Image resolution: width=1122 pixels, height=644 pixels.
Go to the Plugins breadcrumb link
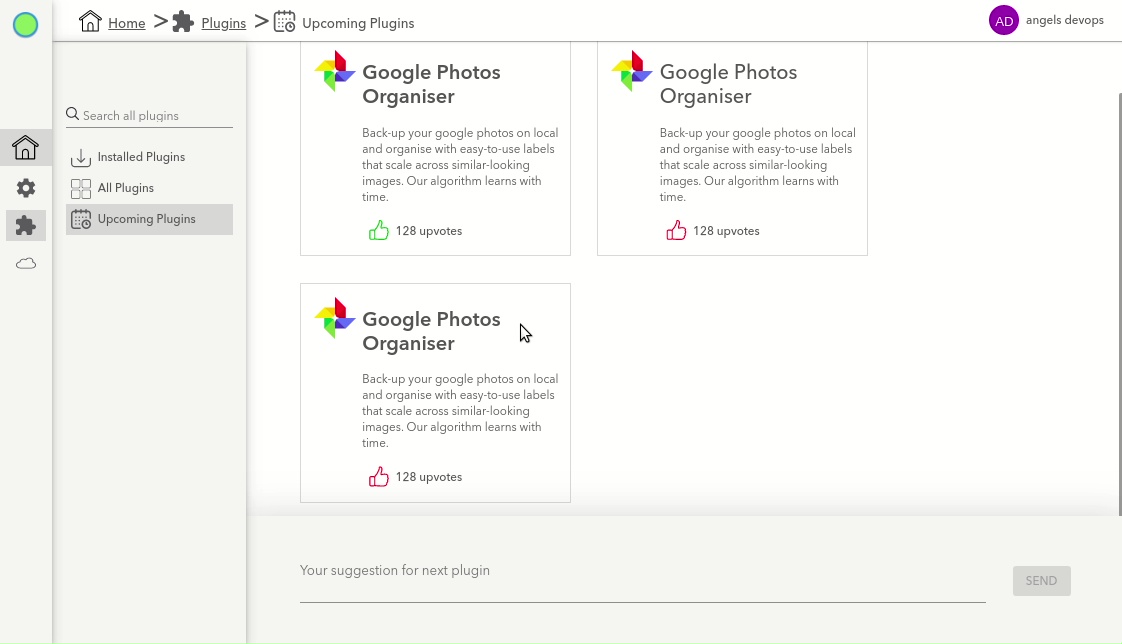(223, 23)
